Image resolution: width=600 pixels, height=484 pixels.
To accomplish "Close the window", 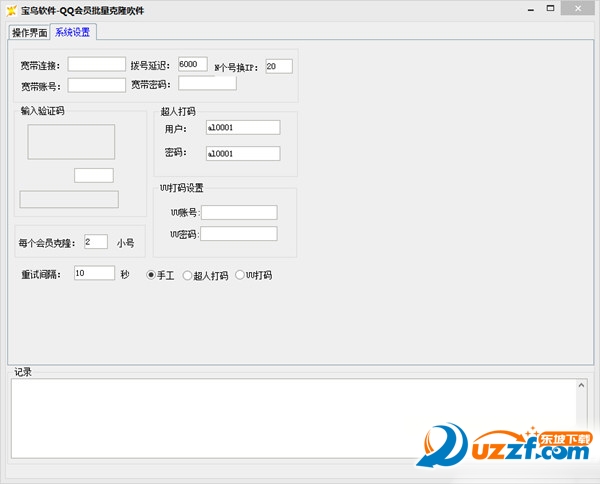I will (x=578, y=8).
